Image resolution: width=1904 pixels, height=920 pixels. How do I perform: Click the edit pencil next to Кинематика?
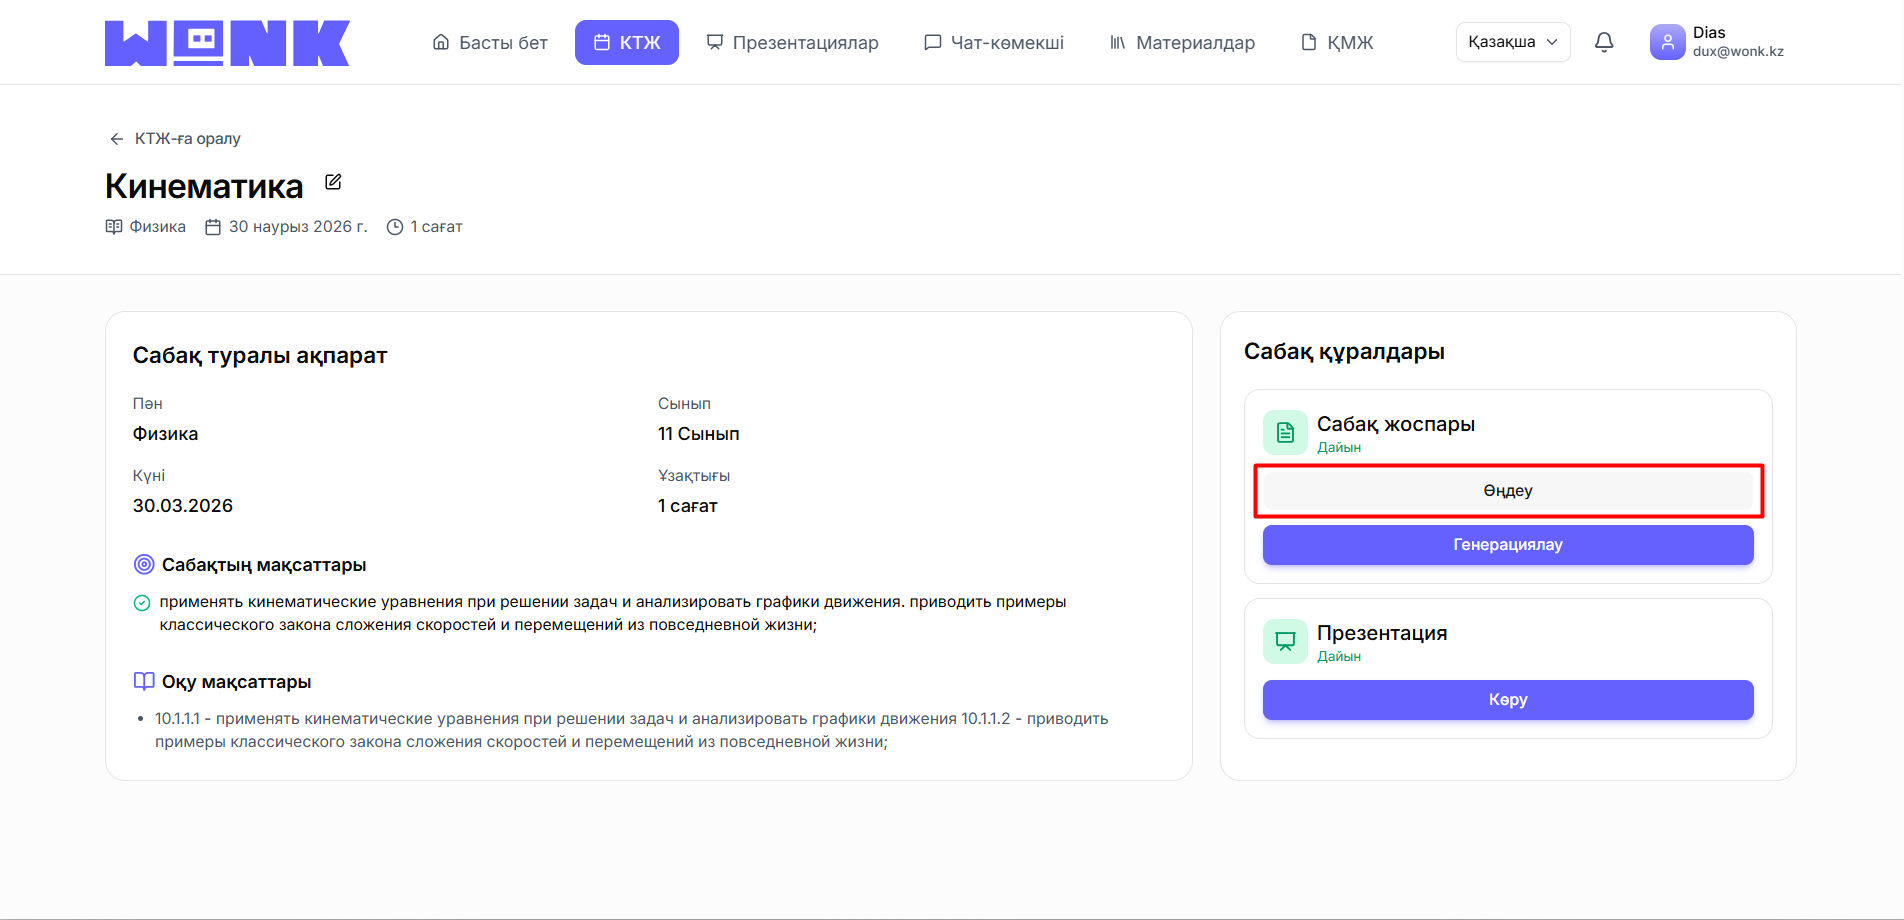333,182
